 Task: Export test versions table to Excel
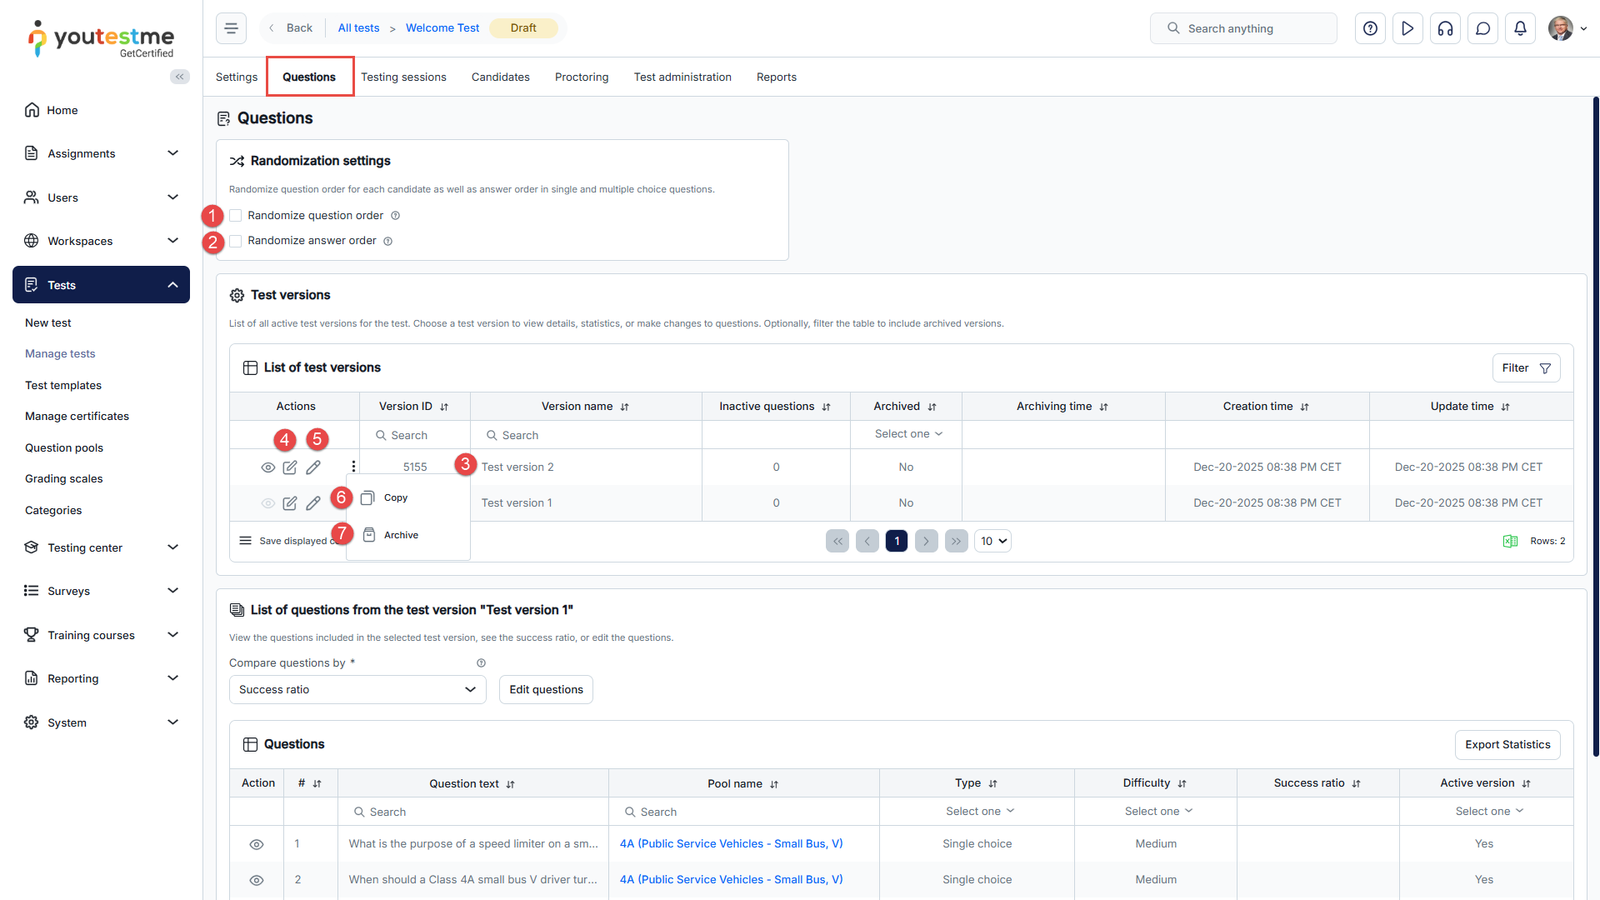click(1510, 541)
